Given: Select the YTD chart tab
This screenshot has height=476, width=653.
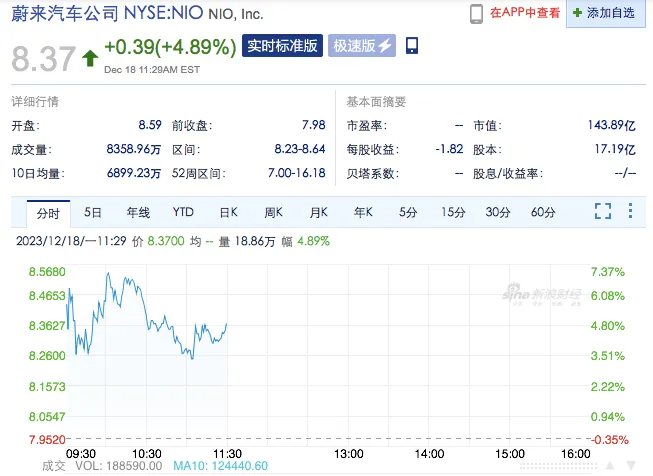Looking at the screenshot, I should tap(183, 212).
